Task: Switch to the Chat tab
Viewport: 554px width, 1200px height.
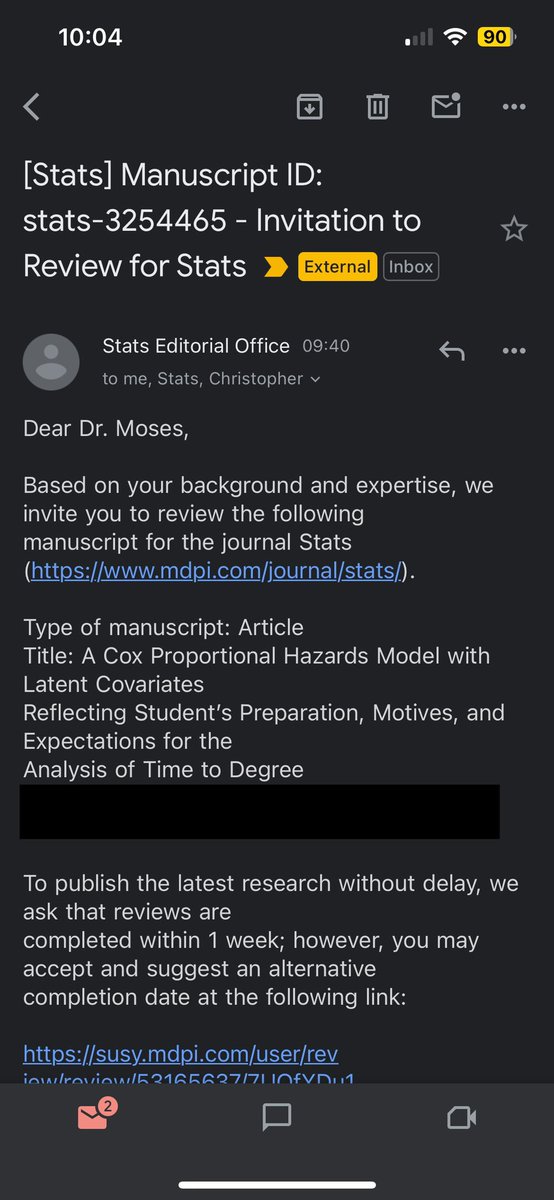Action: click(x=277, y=1117)
